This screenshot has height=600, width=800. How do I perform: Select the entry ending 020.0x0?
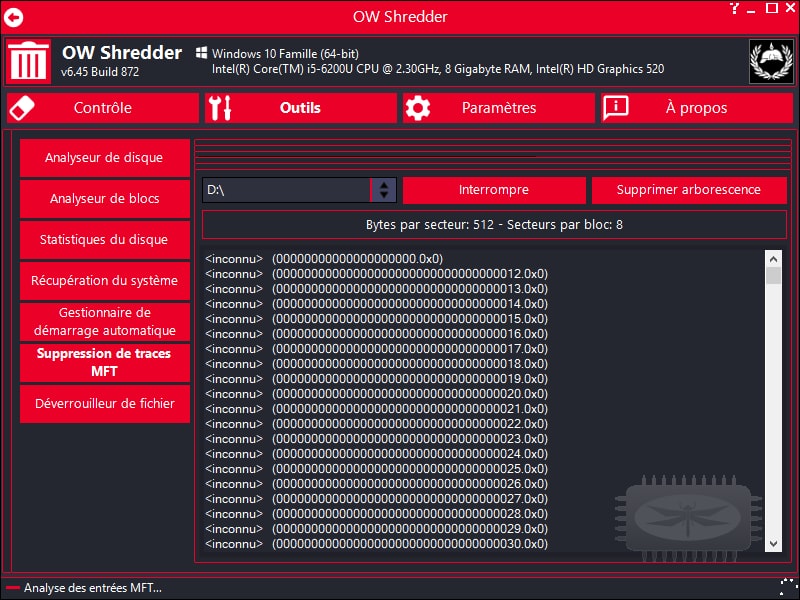pos(377,394)
